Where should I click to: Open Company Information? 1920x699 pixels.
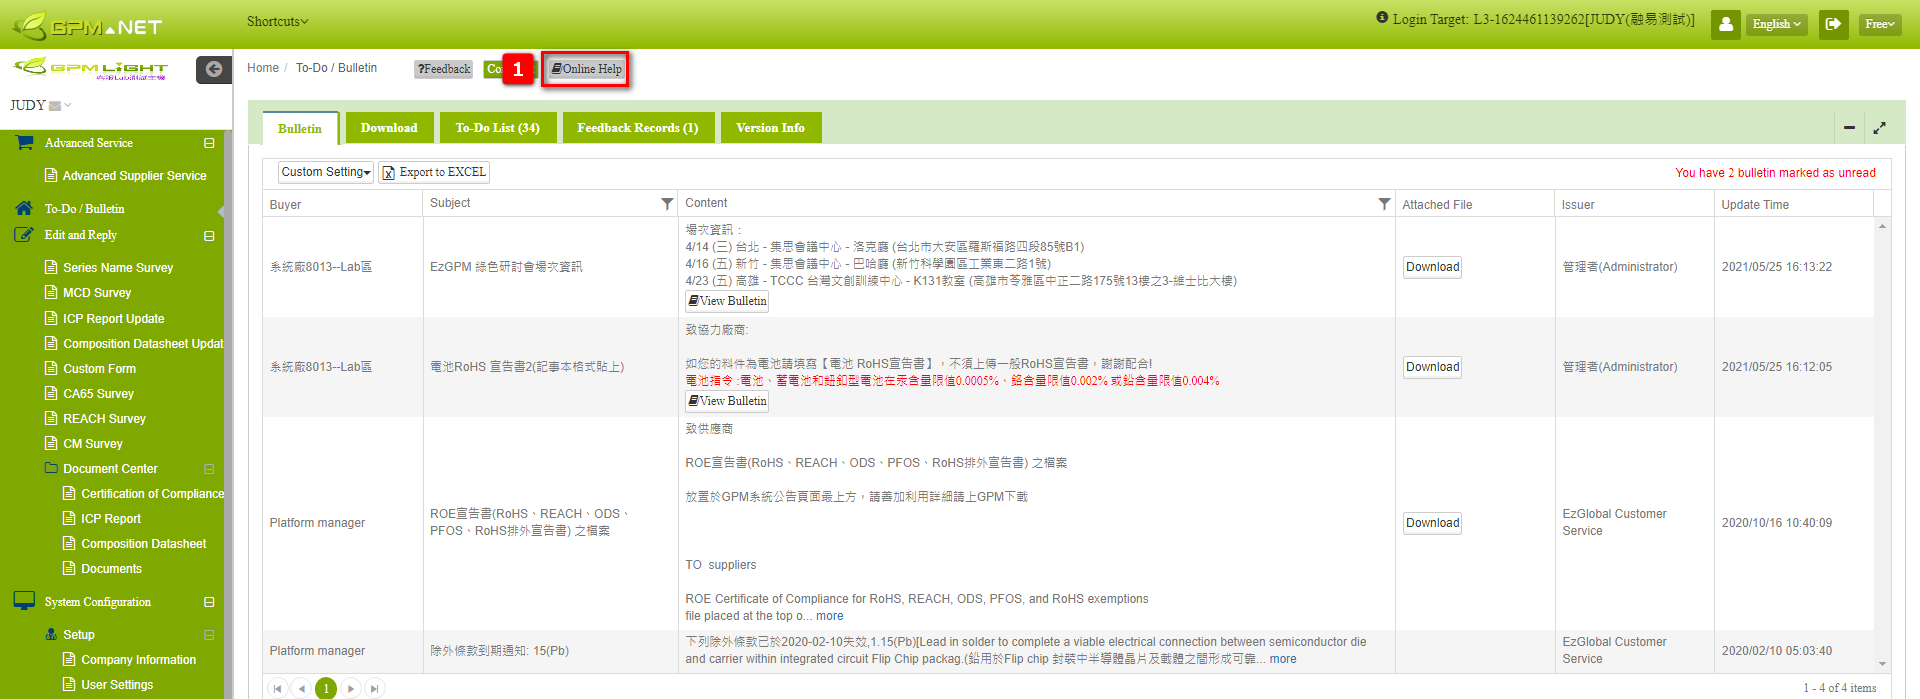138,660
